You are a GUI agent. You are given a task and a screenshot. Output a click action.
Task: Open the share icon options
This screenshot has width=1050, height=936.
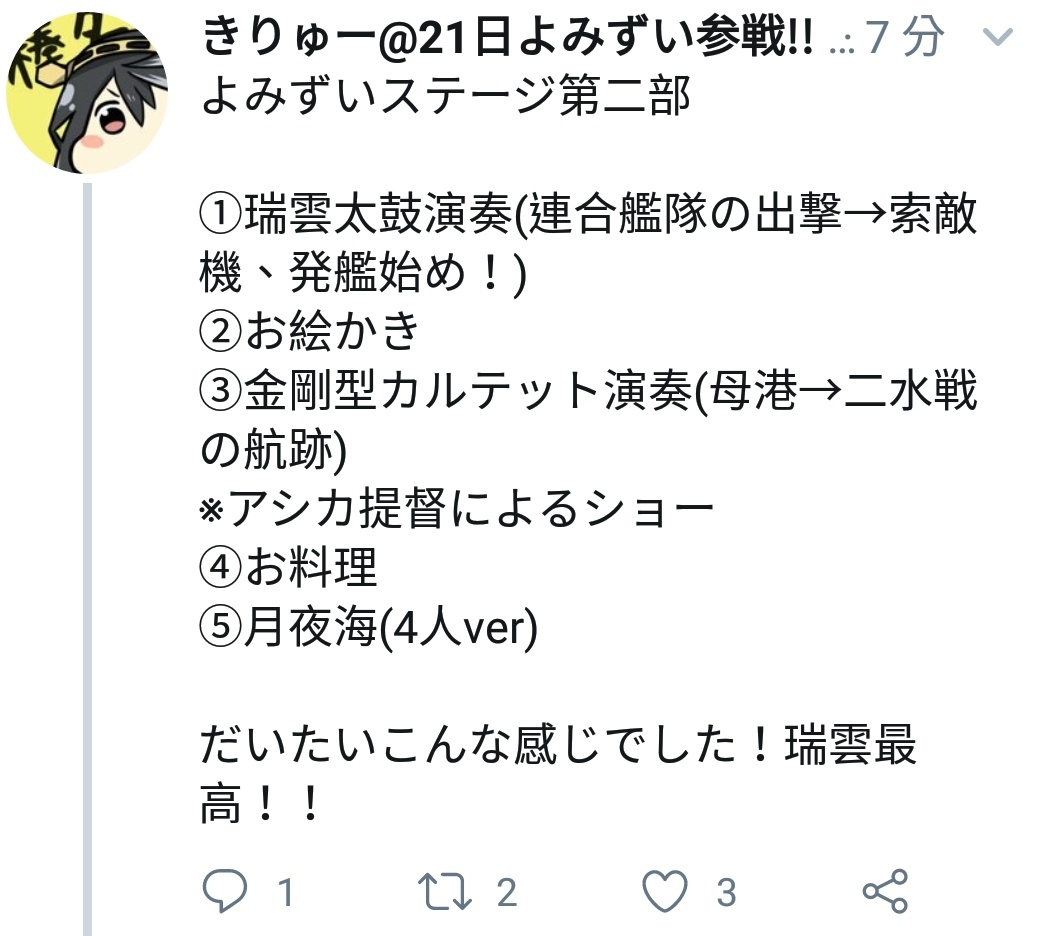(885, 891)
